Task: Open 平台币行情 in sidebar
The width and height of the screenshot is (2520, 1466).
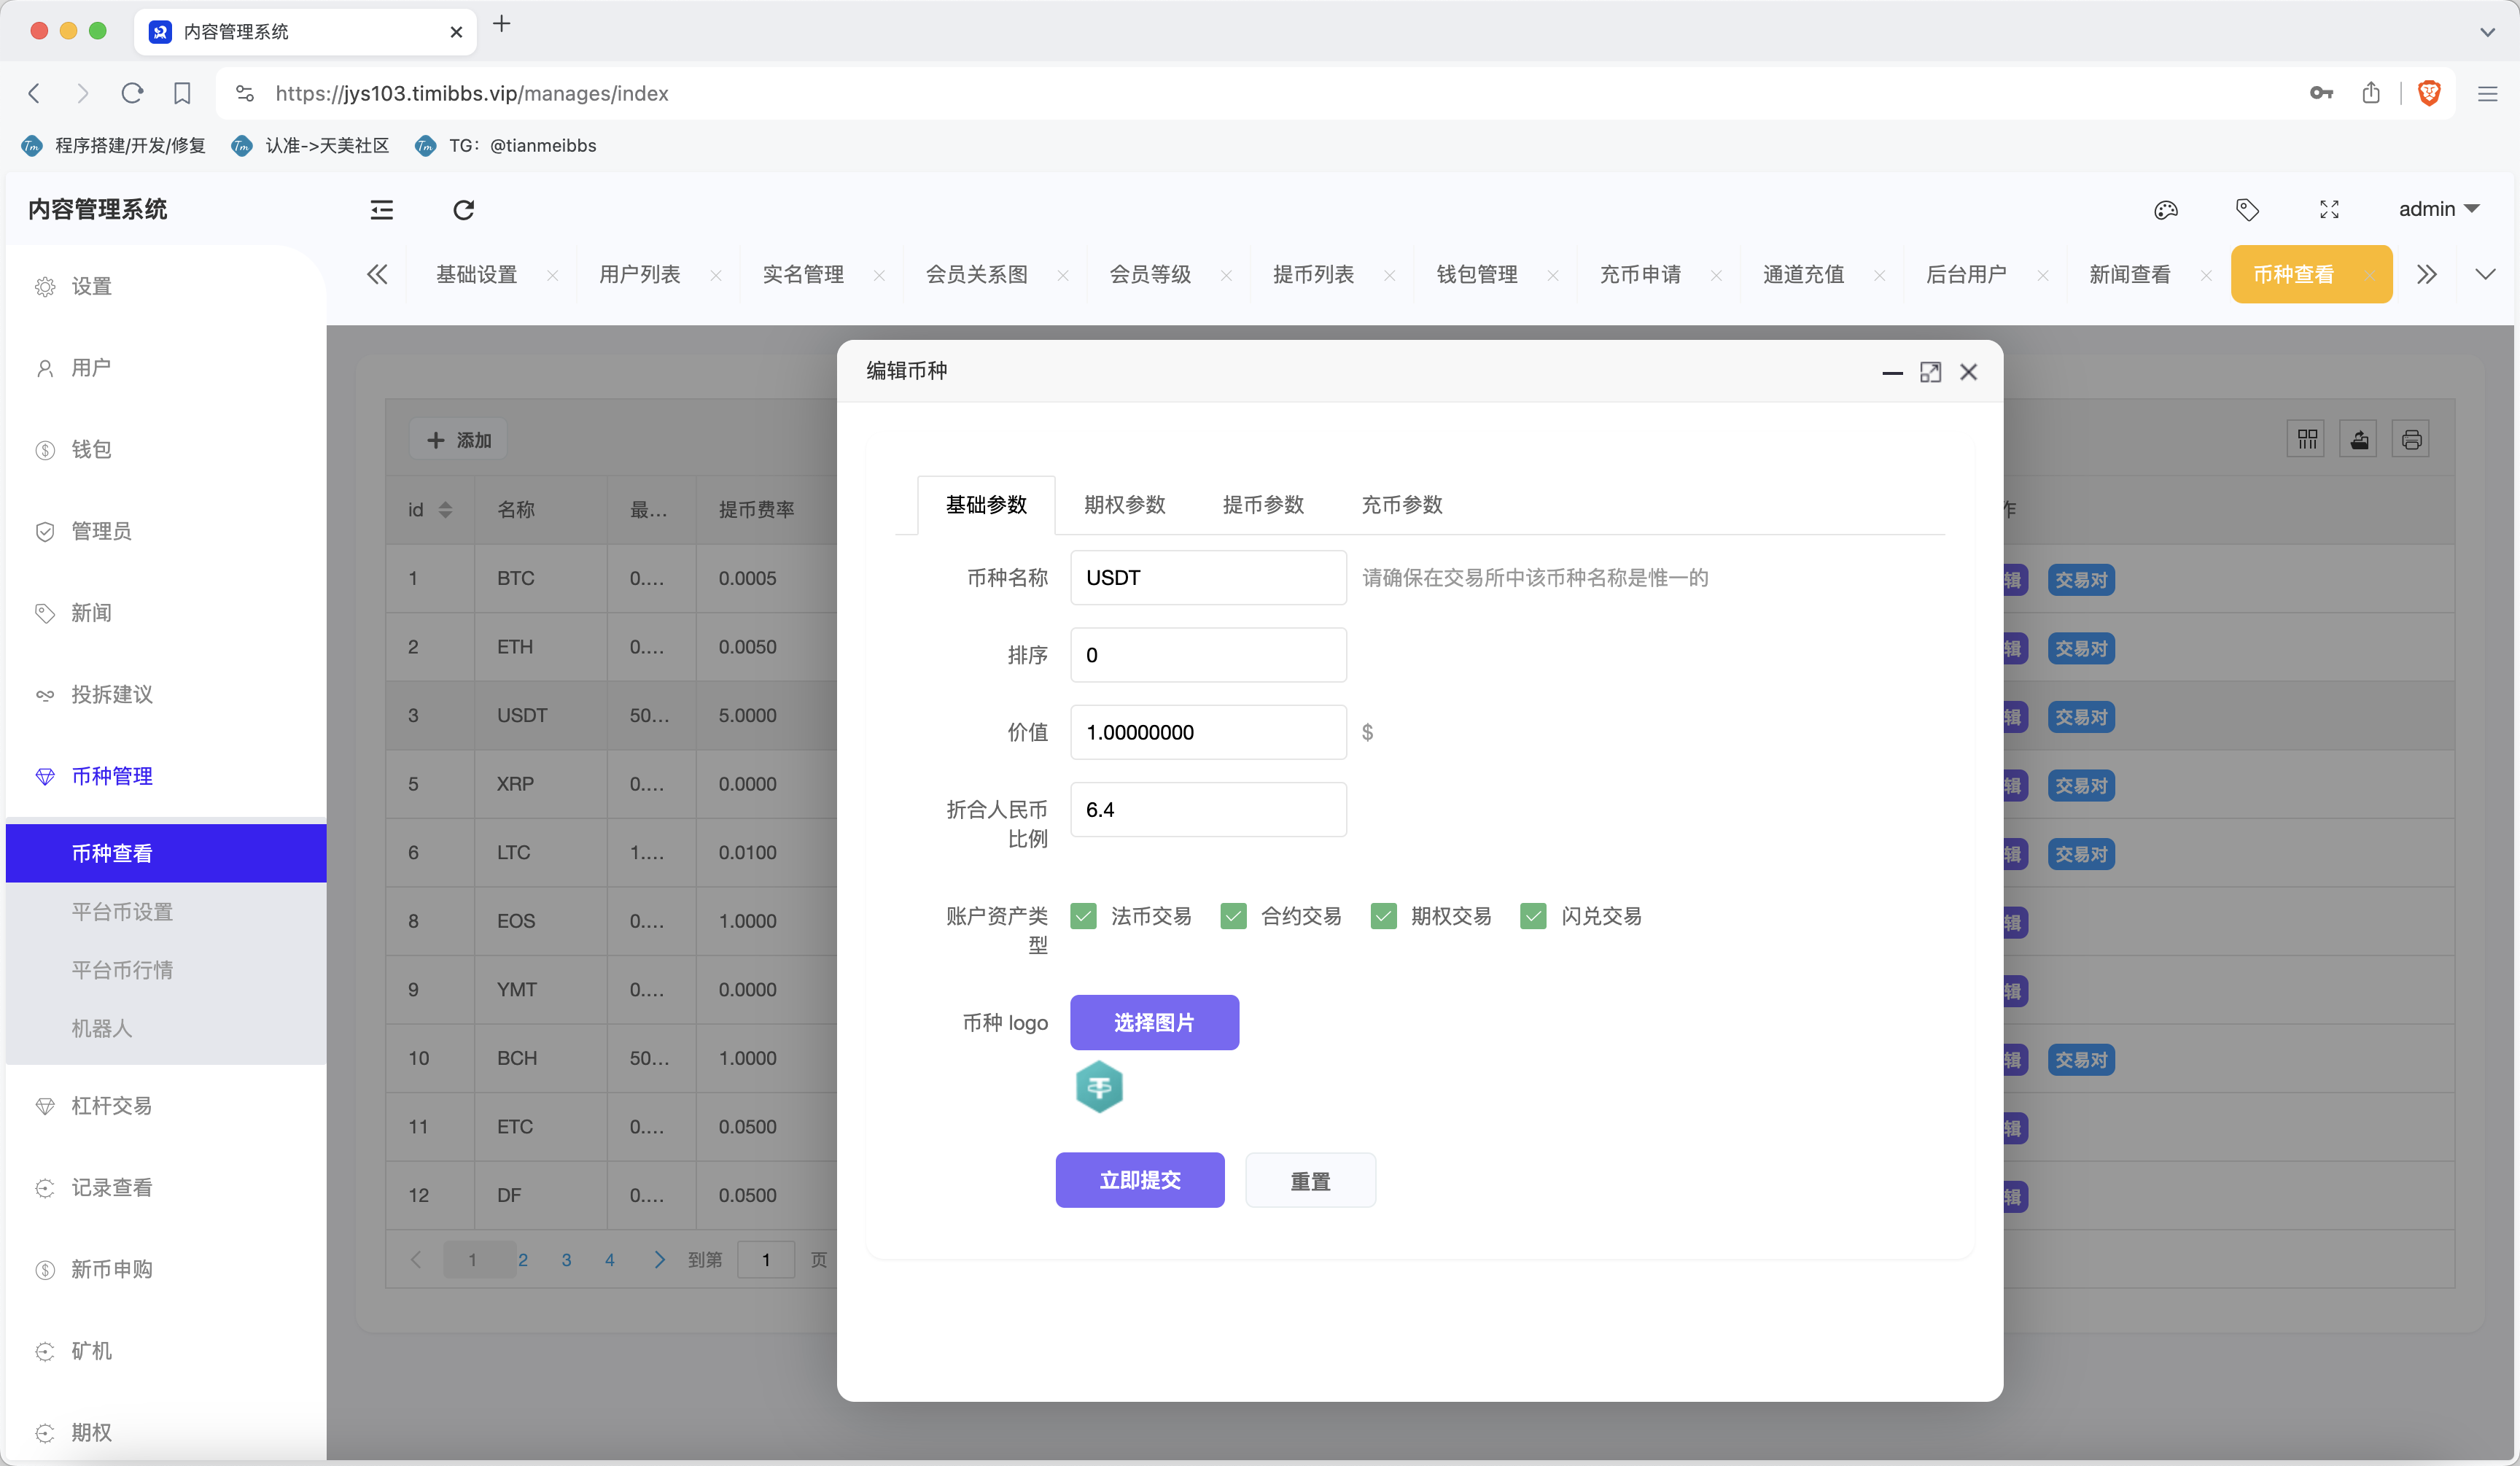Action: (x=166, y=970)
